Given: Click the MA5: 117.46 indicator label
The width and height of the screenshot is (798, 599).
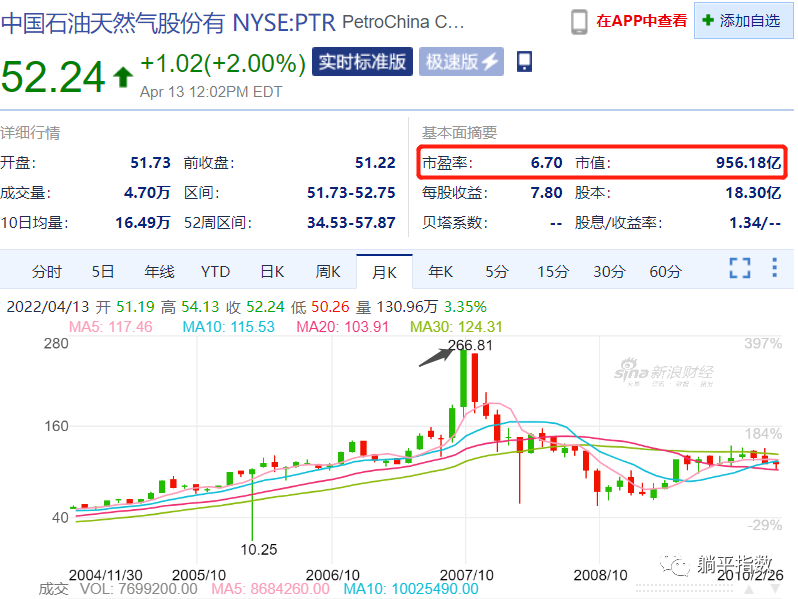Looking at the screenshot, I should (110, 327).
